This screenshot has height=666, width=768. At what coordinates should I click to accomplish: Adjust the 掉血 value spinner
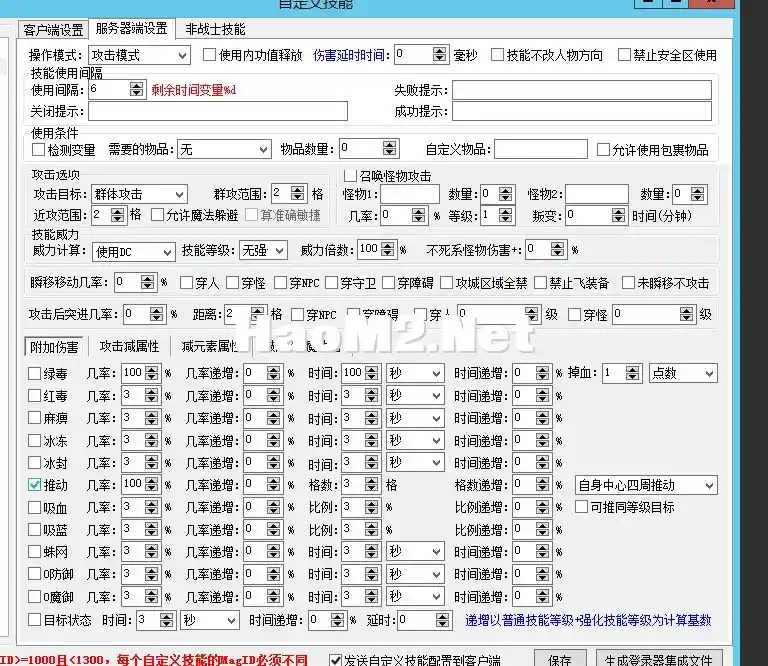633,373
